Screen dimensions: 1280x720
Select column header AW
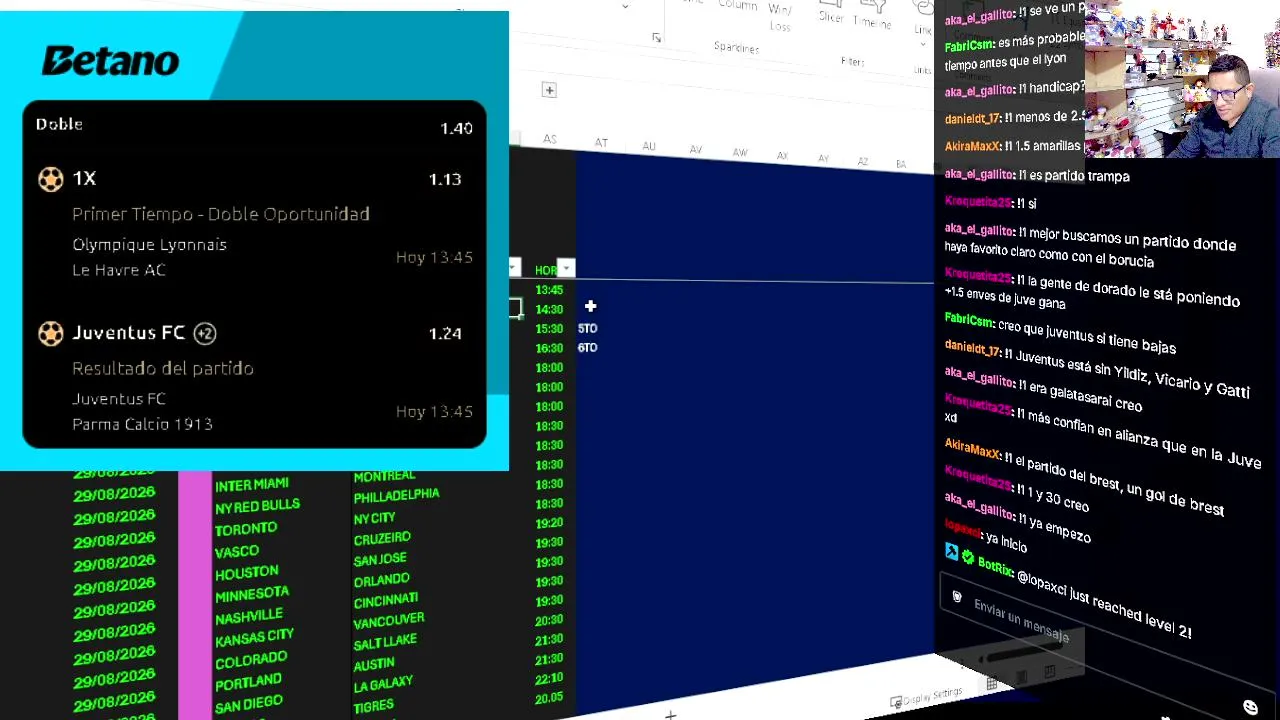tap(740, 153)
